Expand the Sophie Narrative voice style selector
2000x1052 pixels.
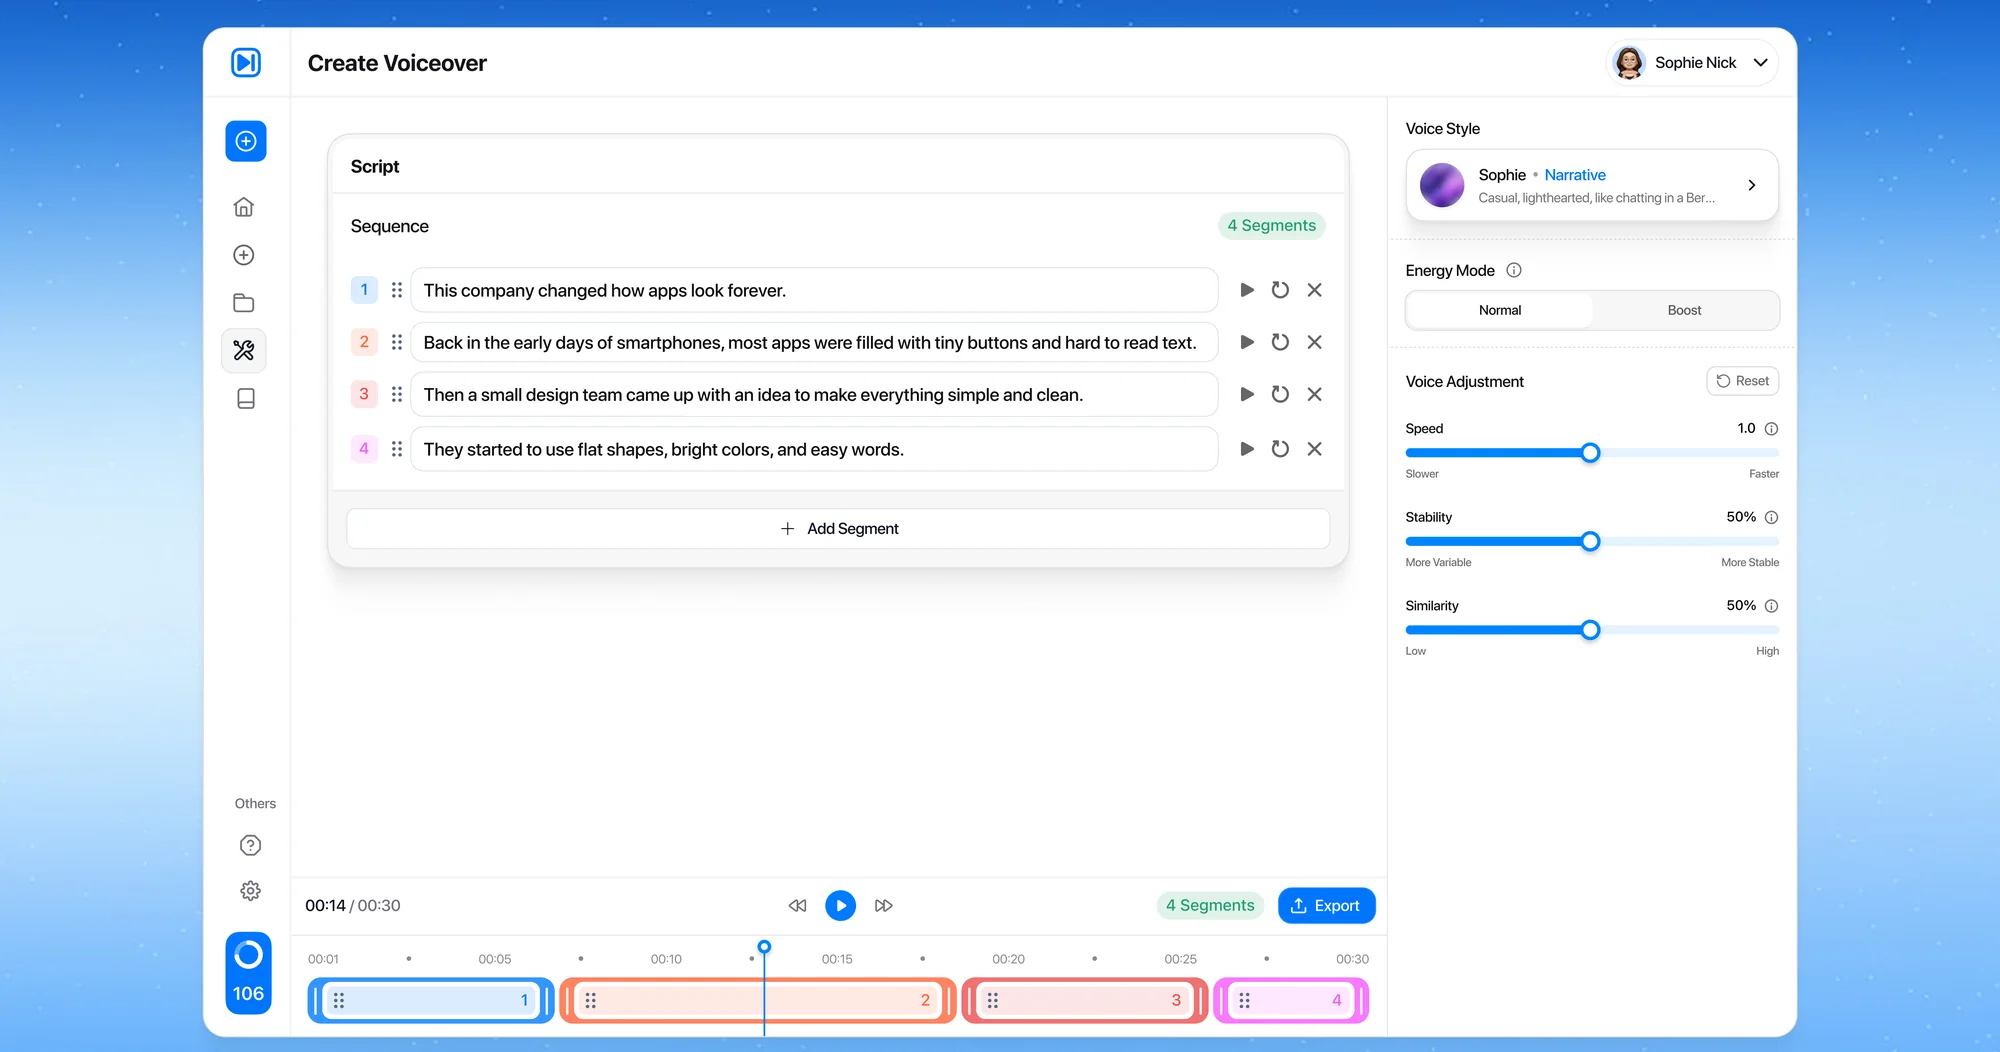click(1592, 185)
